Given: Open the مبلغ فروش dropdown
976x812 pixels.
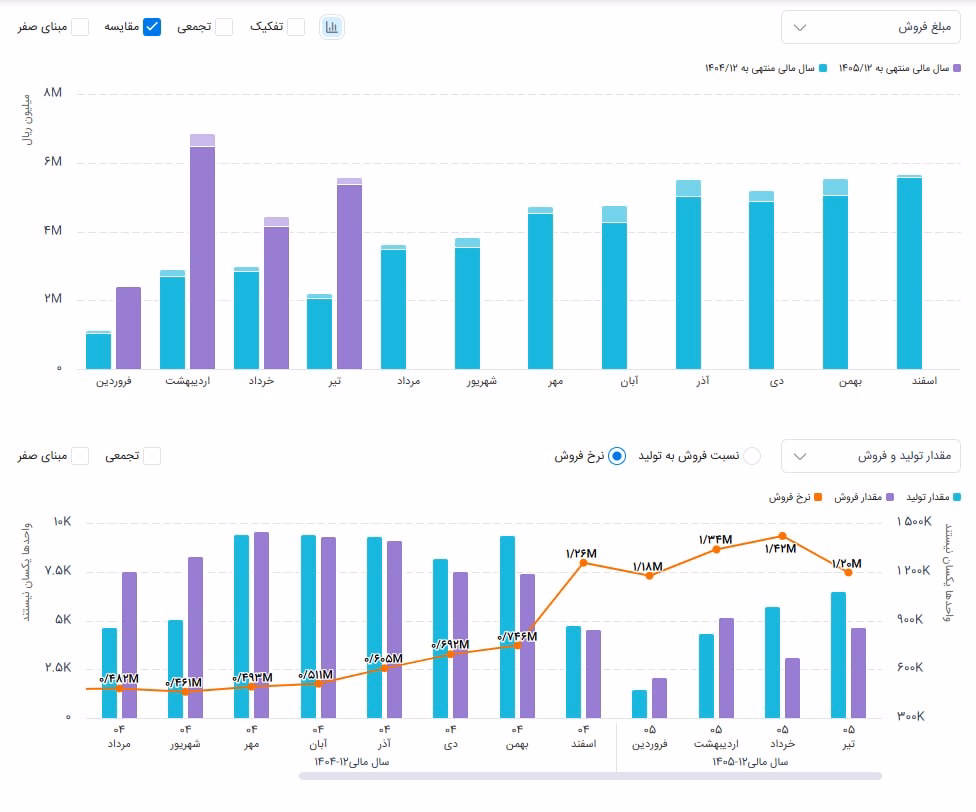Looking at the screenshot, I should [871, 27].
